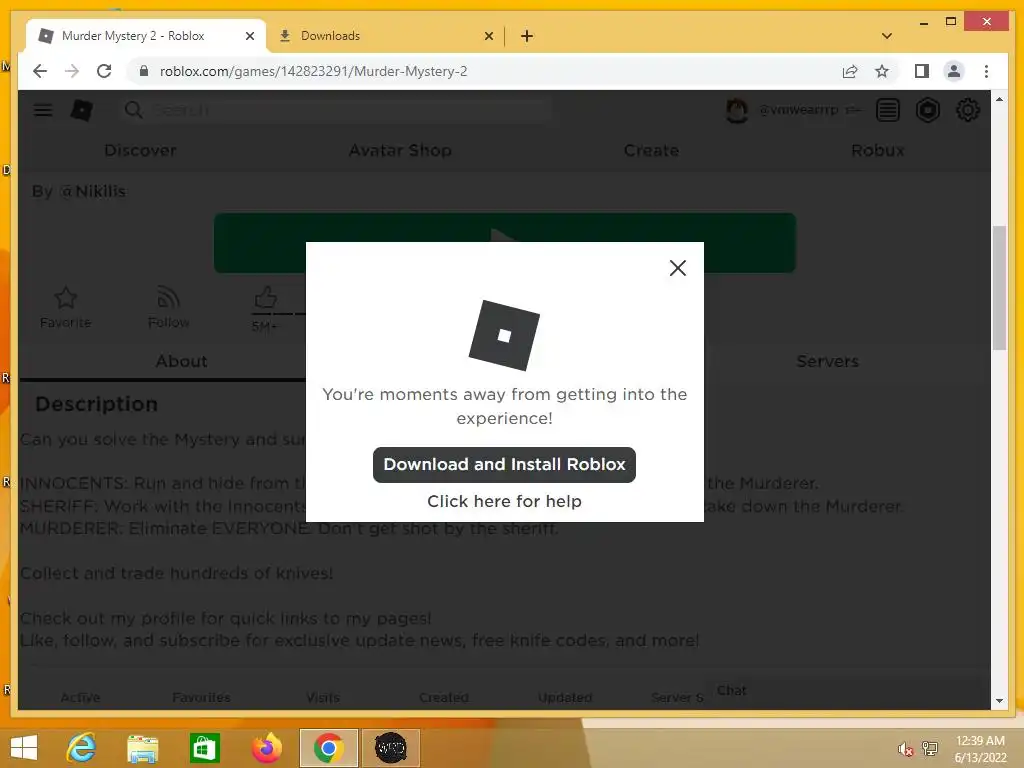This screenshot has width=1024, height=768.
Task: Go back to the previous page
Action: (x=40, y=71)
